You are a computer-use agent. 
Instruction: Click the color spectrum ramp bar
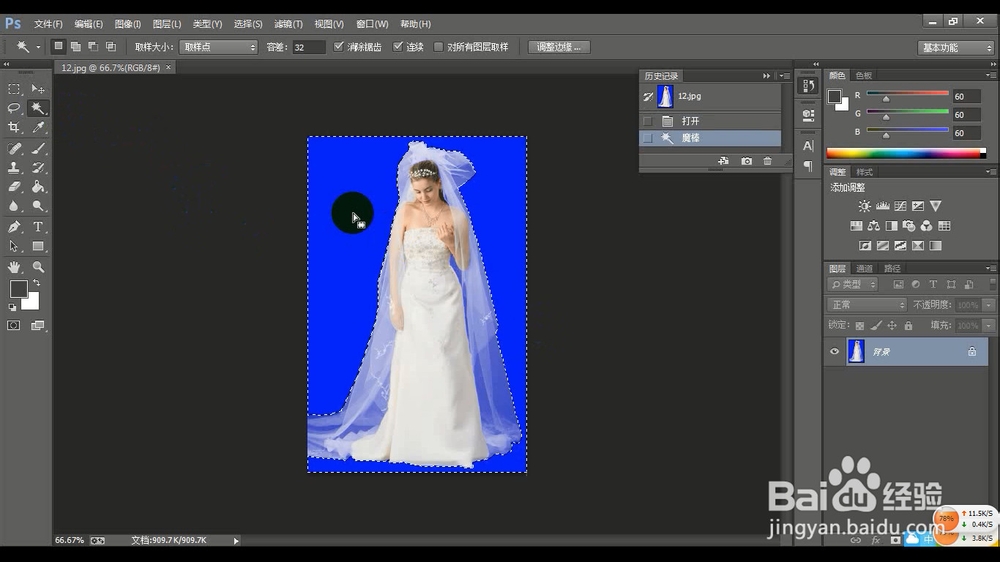(x=905, y=153)
